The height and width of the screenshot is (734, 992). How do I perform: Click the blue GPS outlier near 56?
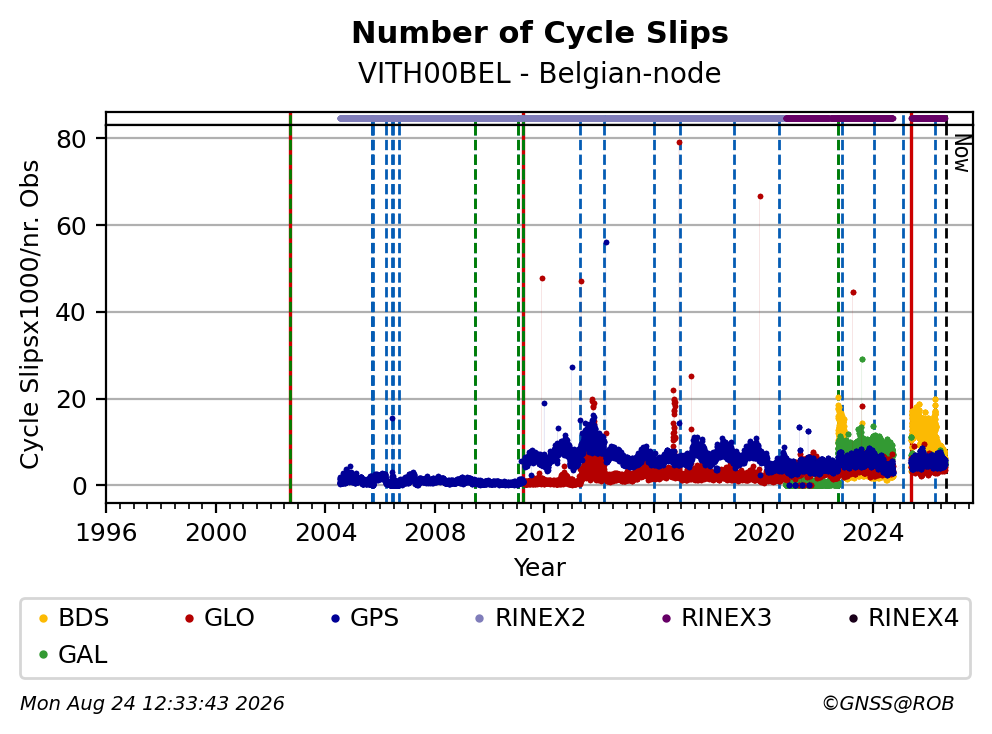click(x=606, y=242)
